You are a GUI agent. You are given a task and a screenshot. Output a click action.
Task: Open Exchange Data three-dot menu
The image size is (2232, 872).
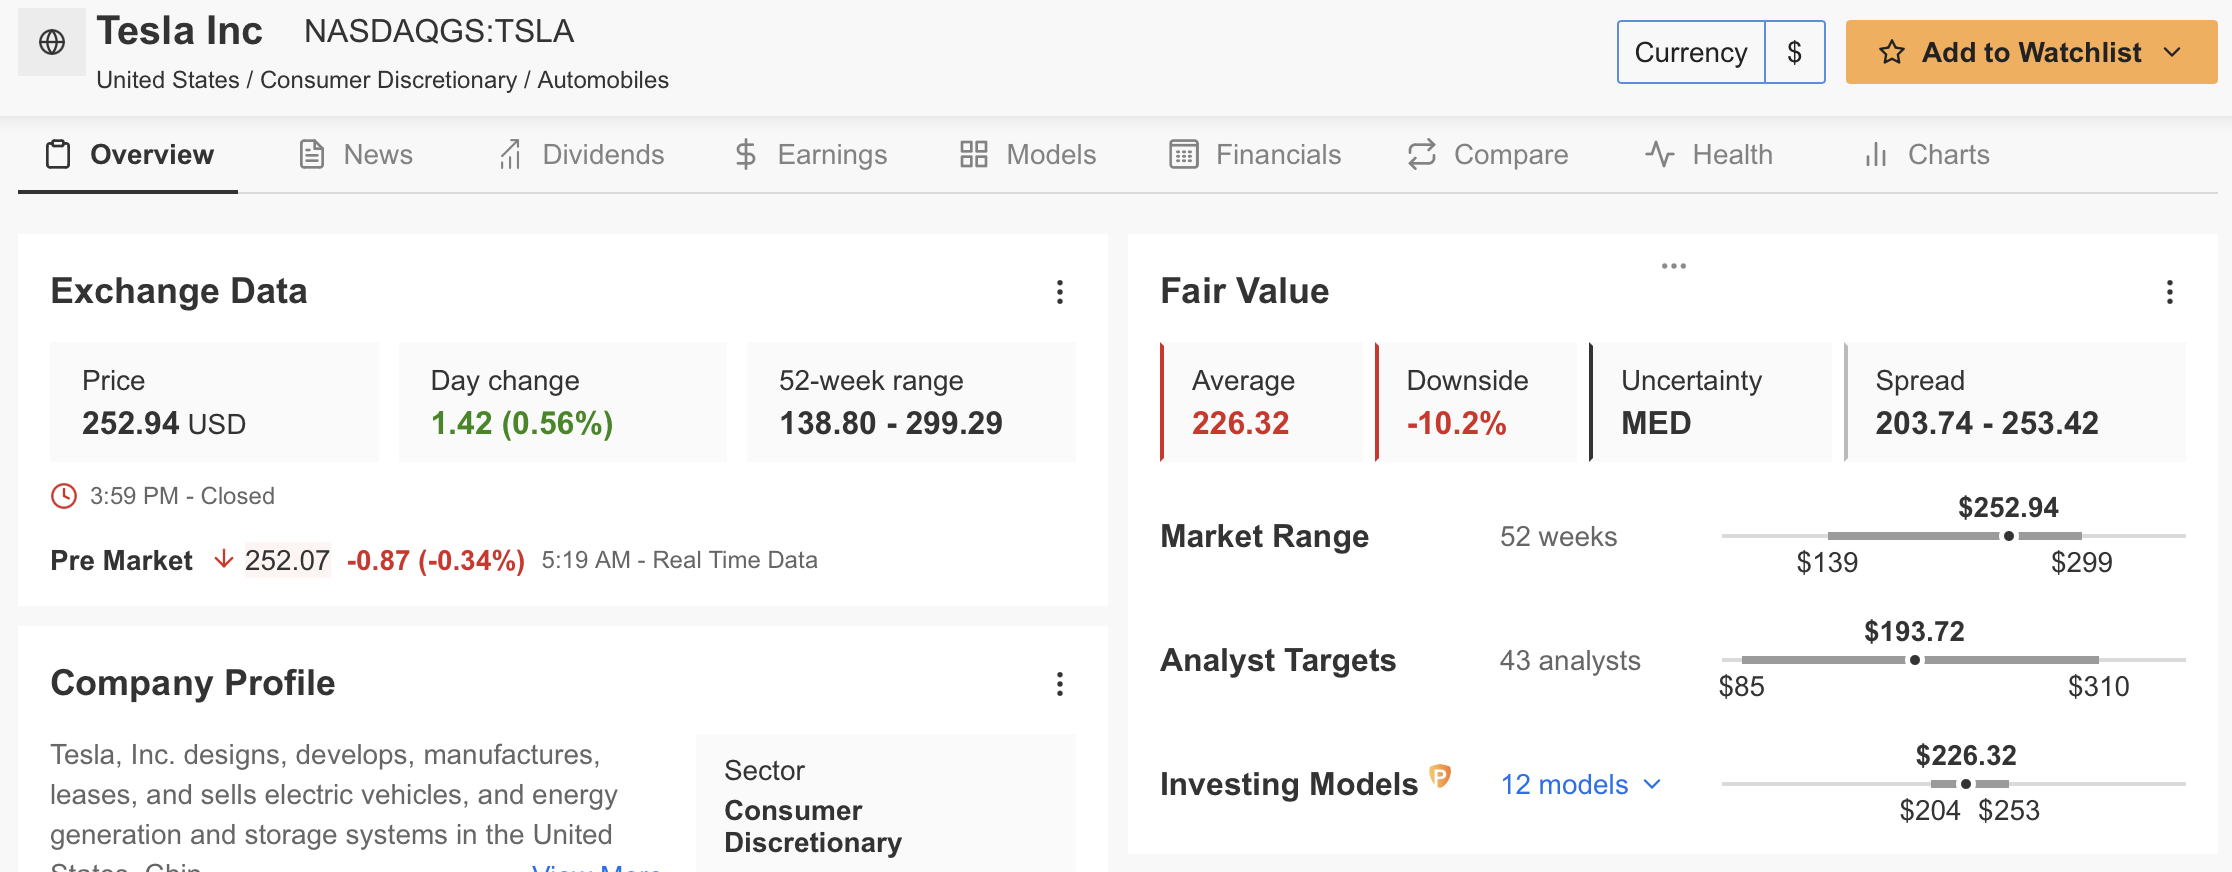click(x=1060, y=292)
